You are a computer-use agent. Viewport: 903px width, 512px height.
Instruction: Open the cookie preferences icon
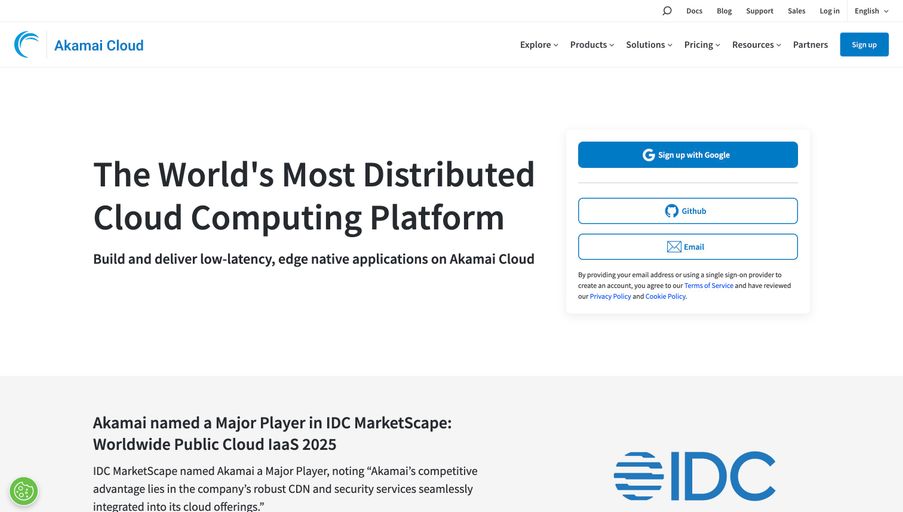[24, 491]
